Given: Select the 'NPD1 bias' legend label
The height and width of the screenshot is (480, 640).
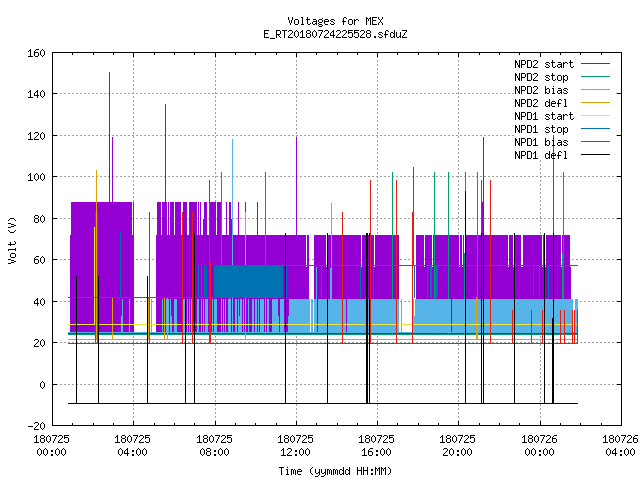Looking at the screenshot, I should (541, 142).
